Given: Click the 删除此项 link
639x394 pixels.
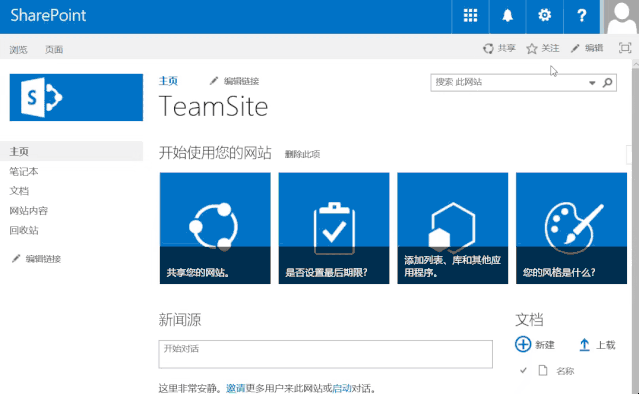Looking at the screenshot, I should (x=302, y=154).
